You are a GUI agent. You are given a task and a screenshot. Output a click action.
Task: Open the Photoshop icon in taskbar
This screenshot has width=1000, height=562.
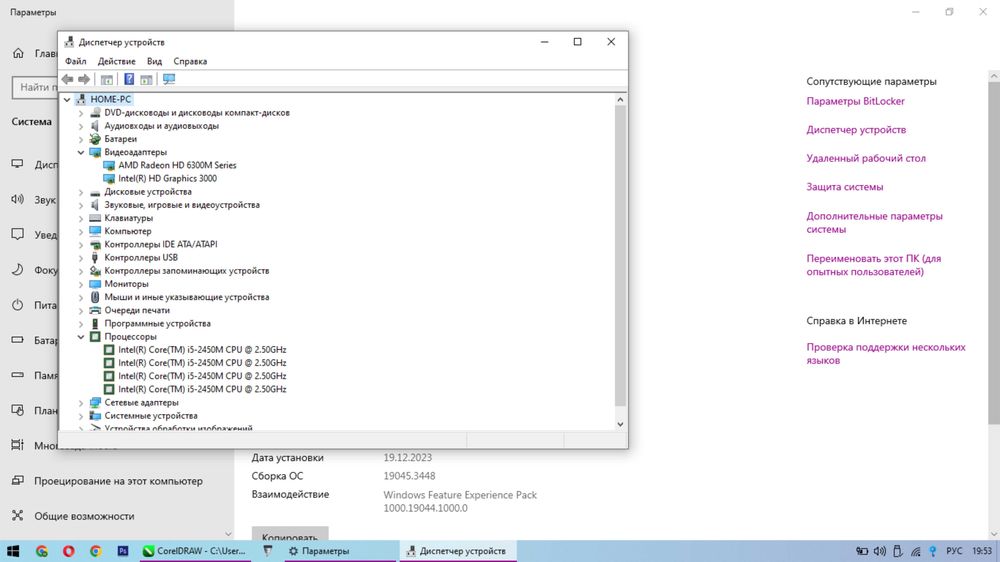click(x=122, y=551)
